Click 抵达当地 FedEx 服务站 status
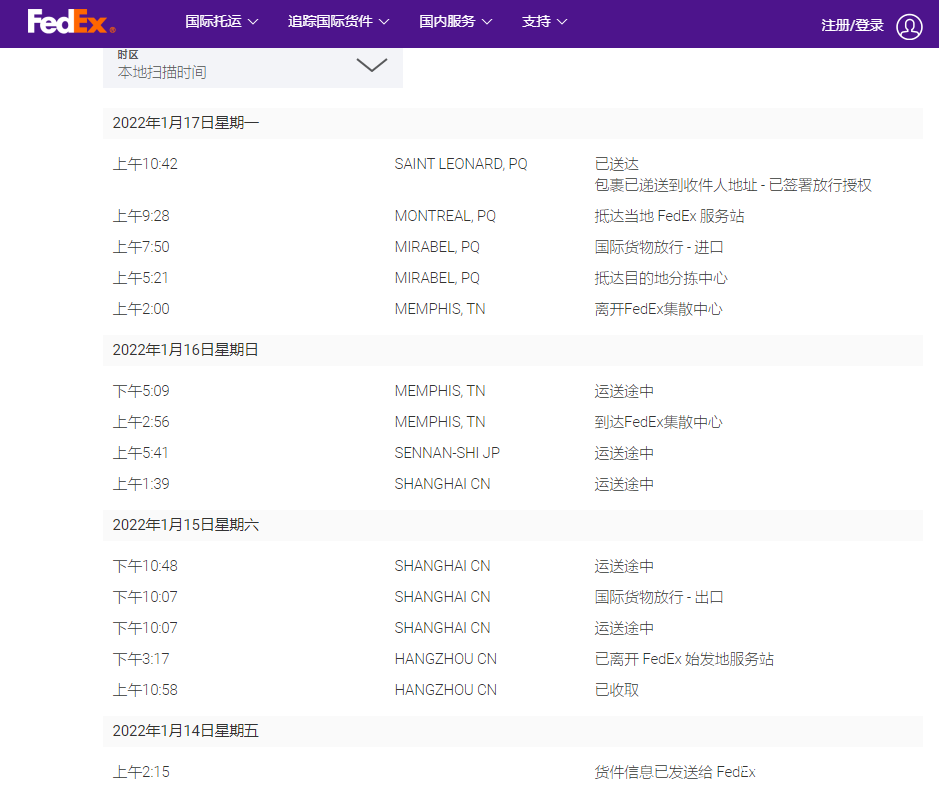Screen dimensions: 939x791 [x=669, y=216]
